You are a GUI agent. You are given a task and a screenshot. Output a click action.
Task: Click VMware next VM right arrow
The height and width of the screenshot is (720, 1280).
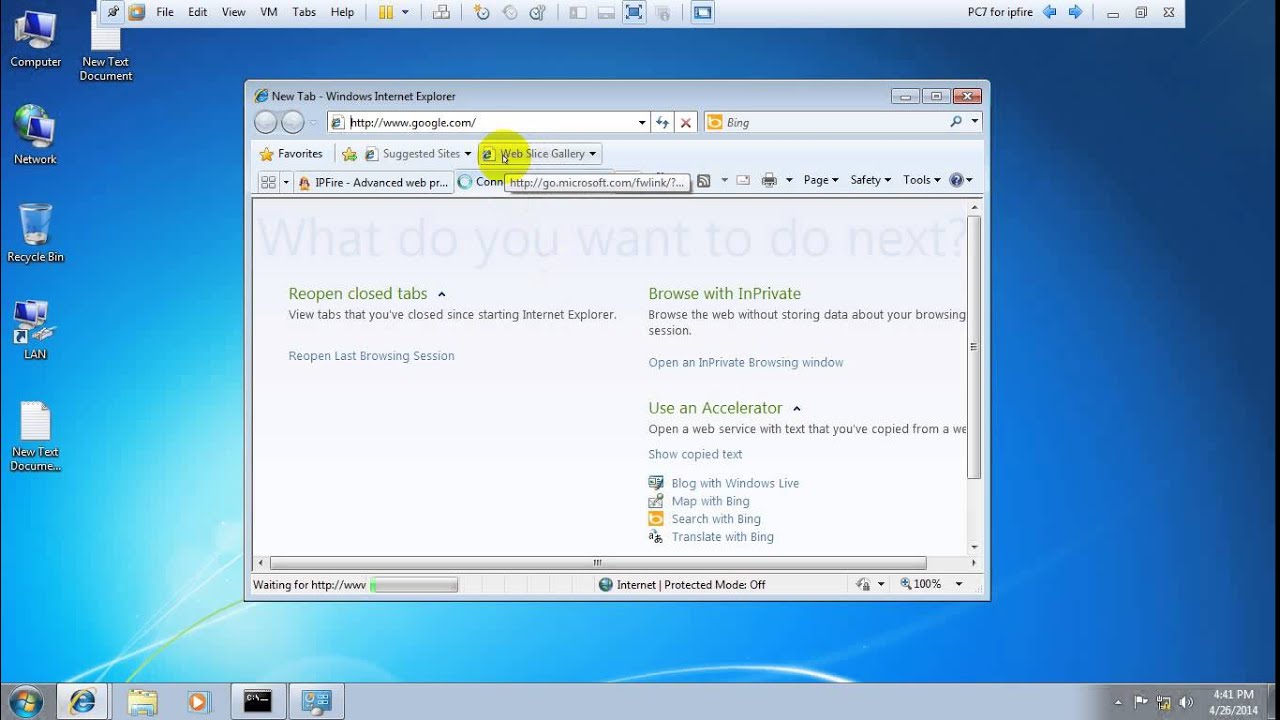[1075, 12]
